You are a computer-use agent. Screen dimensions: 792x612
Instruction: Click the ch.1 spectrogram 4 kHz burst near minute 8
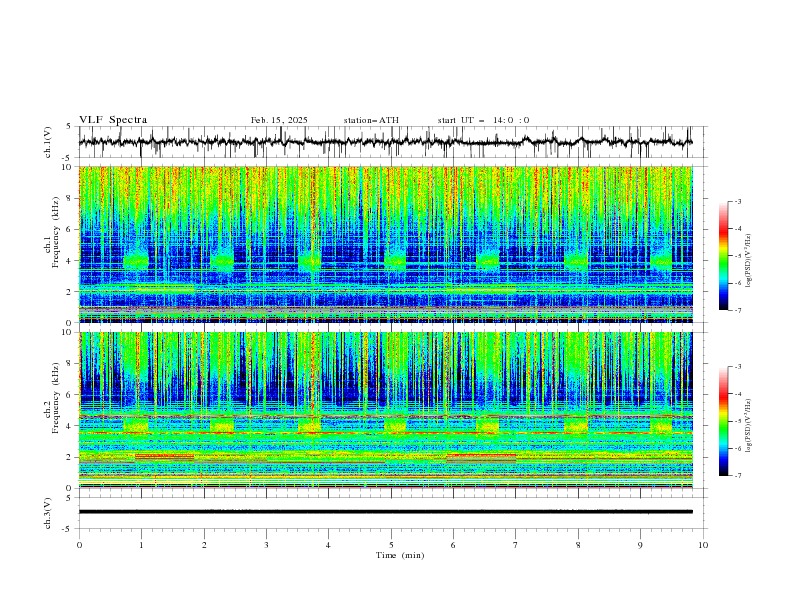(x=576, y=261)
